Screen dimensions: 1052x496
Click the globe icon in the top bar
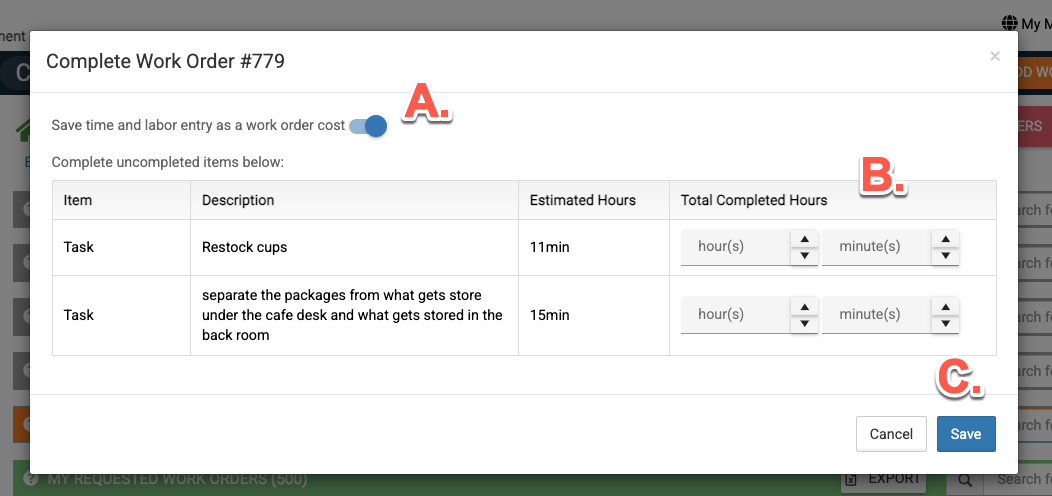(1008, 23)
